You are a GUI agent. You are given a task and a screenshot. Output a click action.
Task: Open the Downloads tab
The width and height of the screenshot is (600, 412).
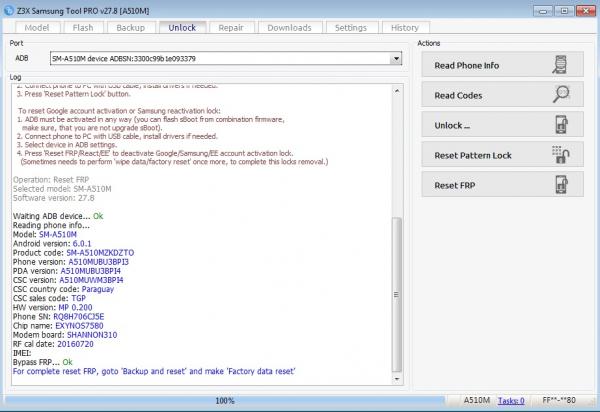(x=289, y=28)
